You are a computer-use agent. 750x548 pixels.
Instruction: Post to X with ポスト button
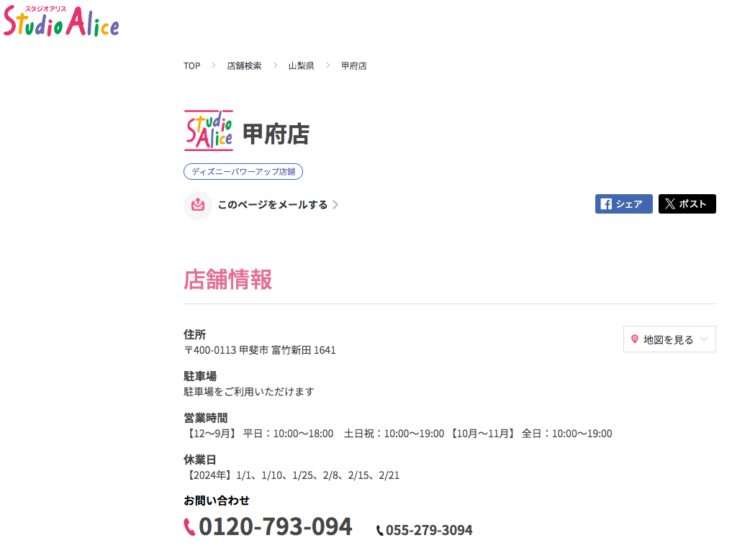point(687,204)
